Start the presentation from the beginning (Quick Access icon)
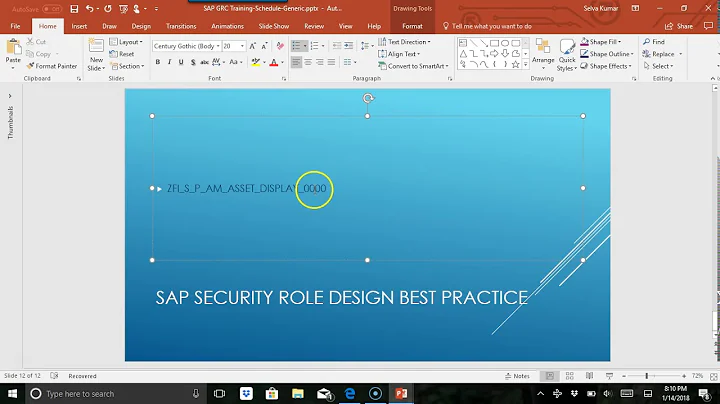720x404 pixels. [x=123, y=9]
